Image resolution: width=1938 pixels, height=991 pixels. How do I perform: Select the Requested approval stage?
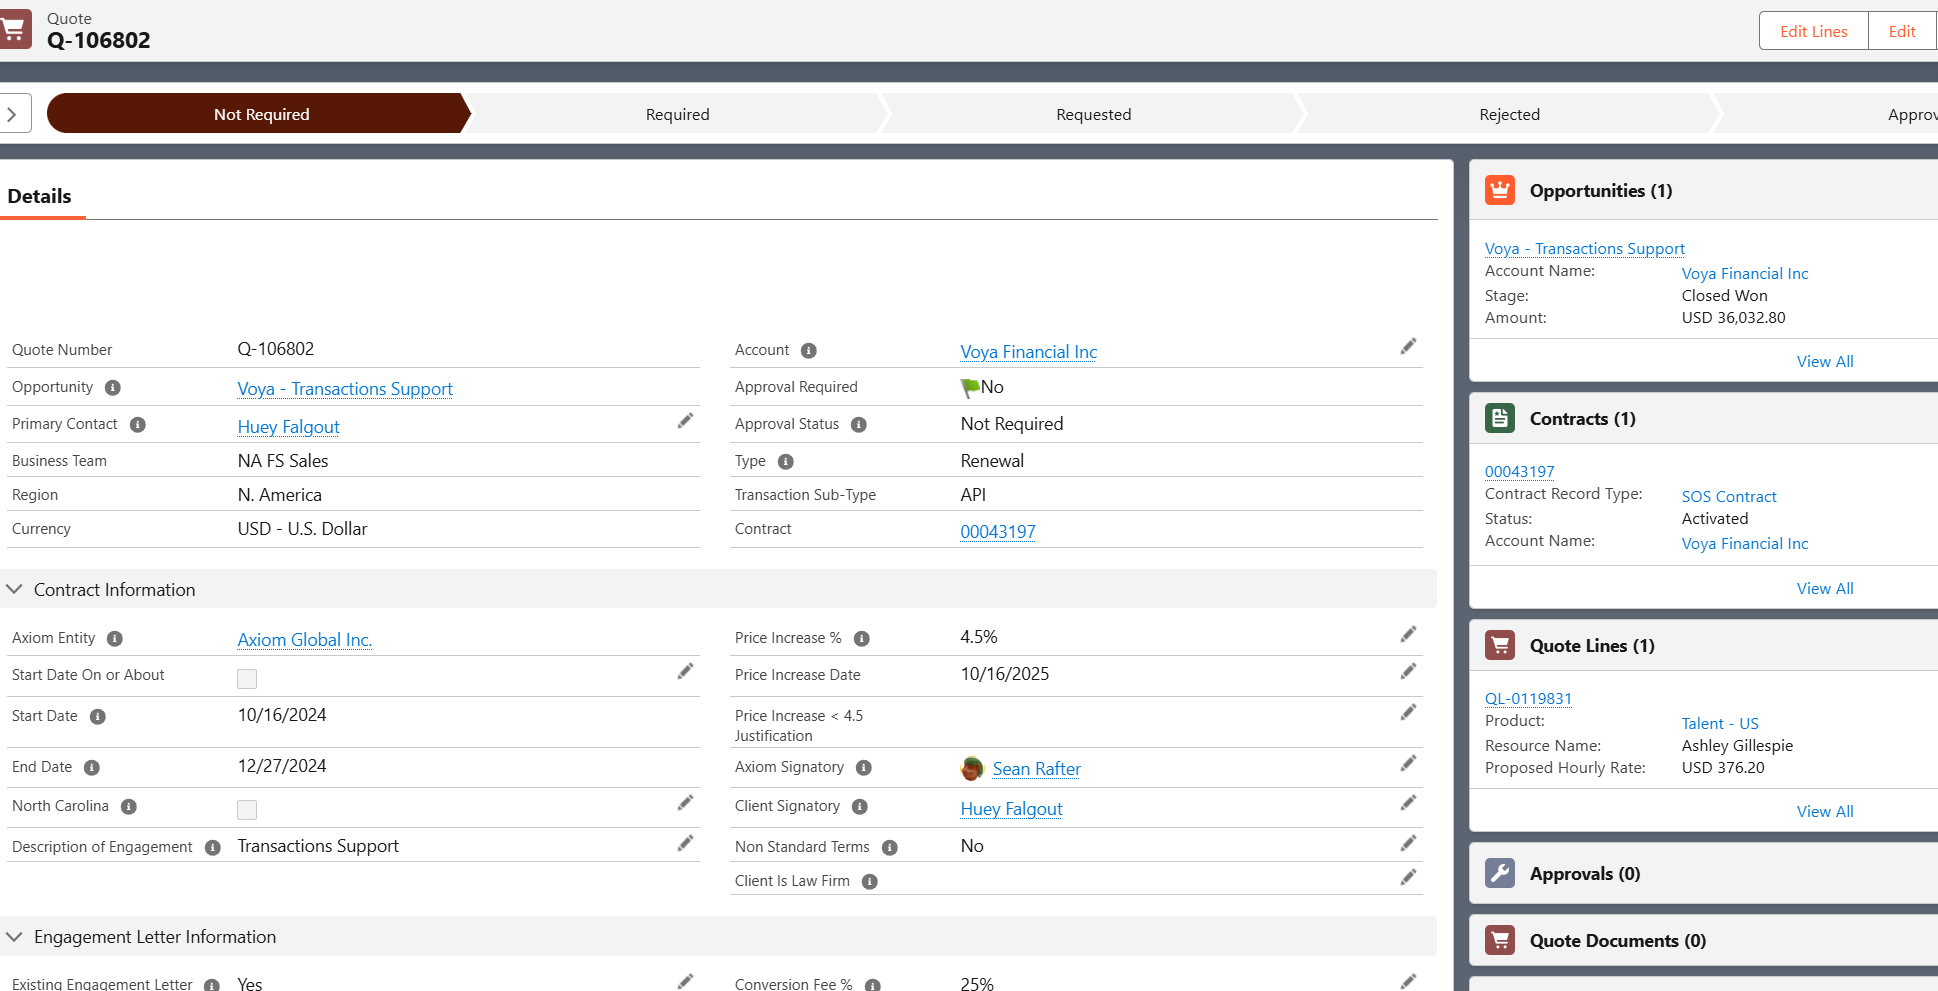(x=1093, y=114)
